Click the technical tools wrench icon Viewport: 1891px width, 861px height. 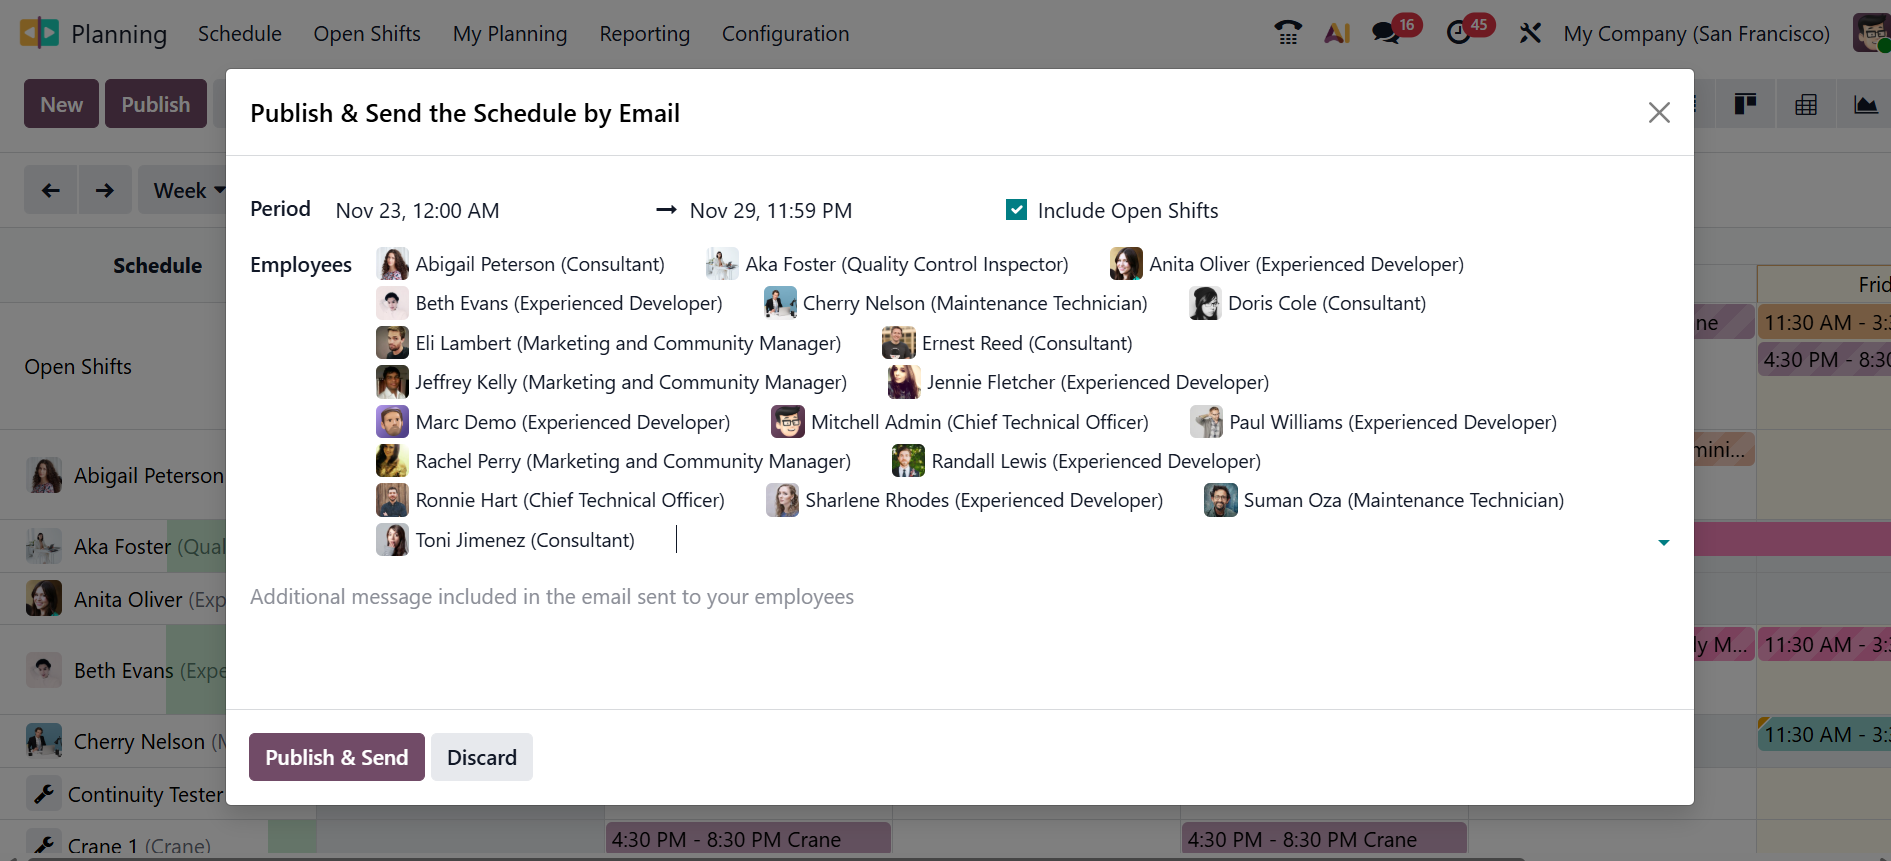coord(1530,32)
